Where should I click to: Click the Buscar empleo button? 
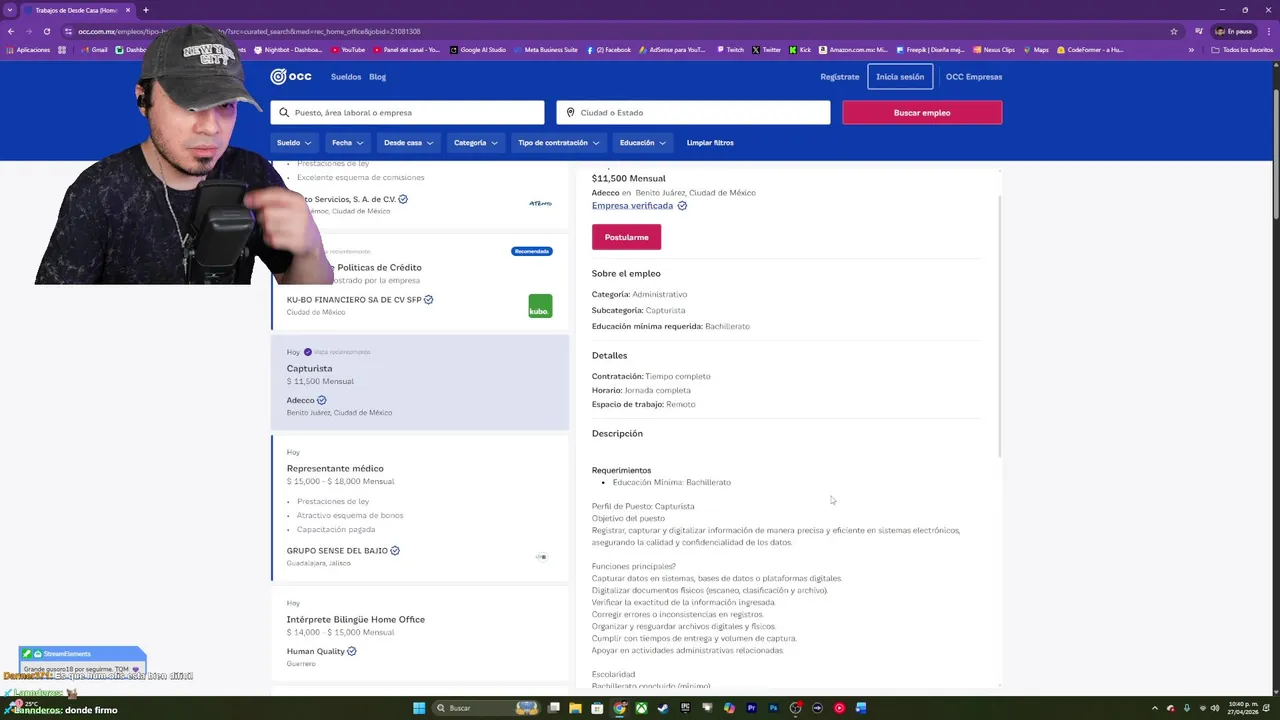click(922, 113)
